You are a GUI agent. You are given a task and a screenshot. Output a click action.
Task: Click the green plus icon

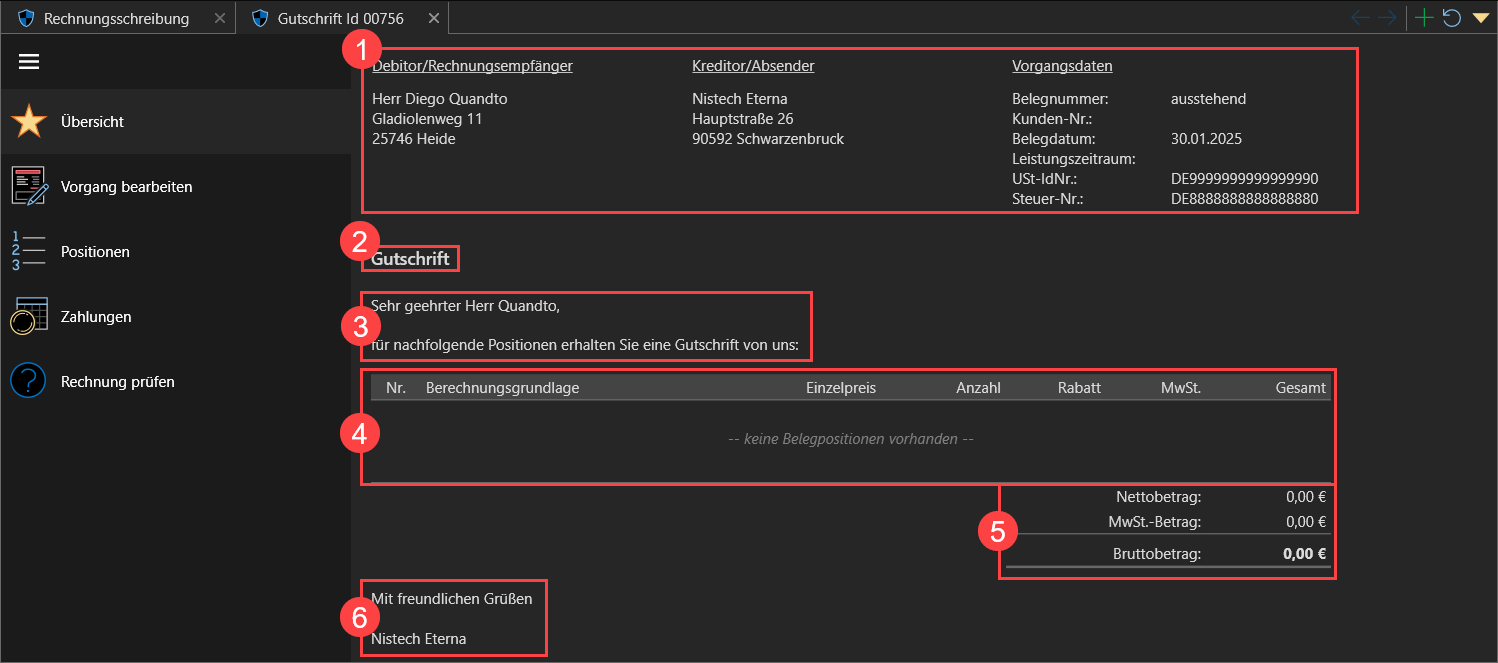click(x=1424, y=18)
